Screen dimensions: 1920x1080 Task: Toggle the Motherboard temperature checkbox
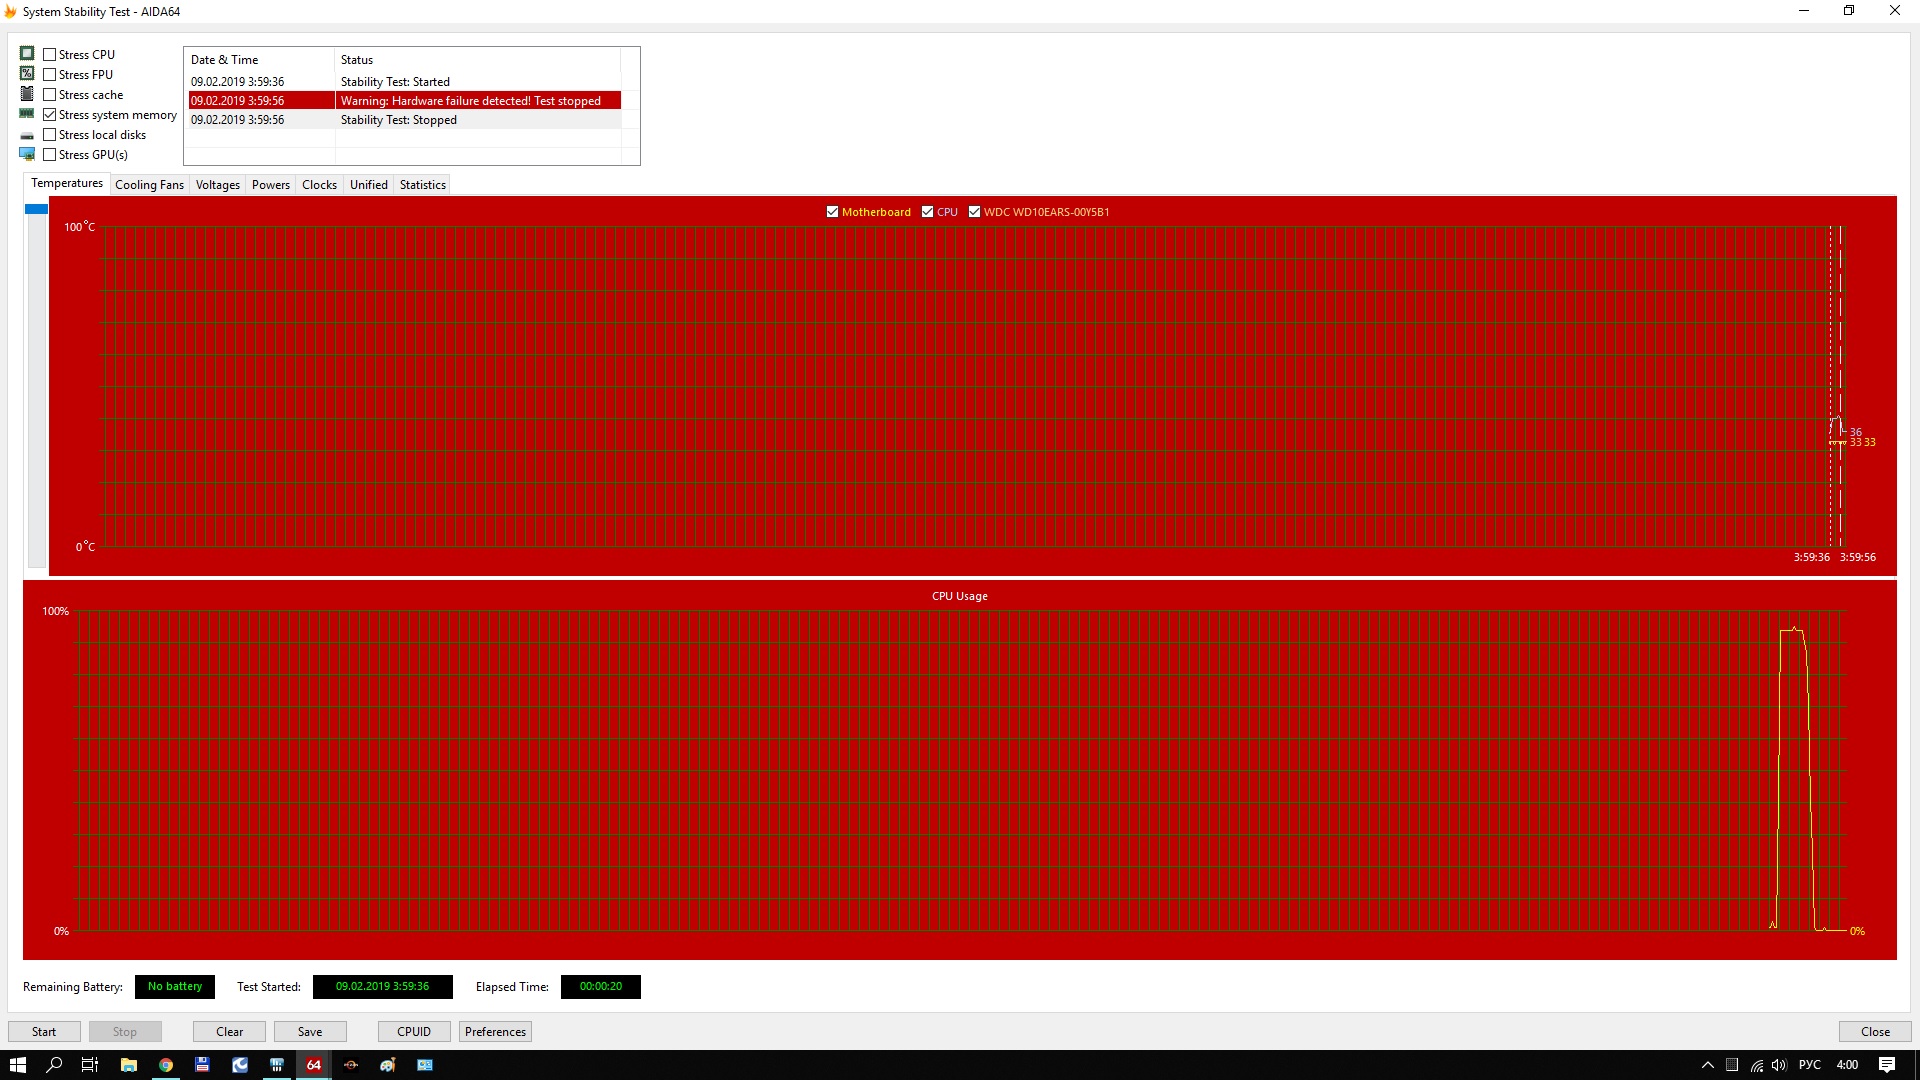coord(832,212)
